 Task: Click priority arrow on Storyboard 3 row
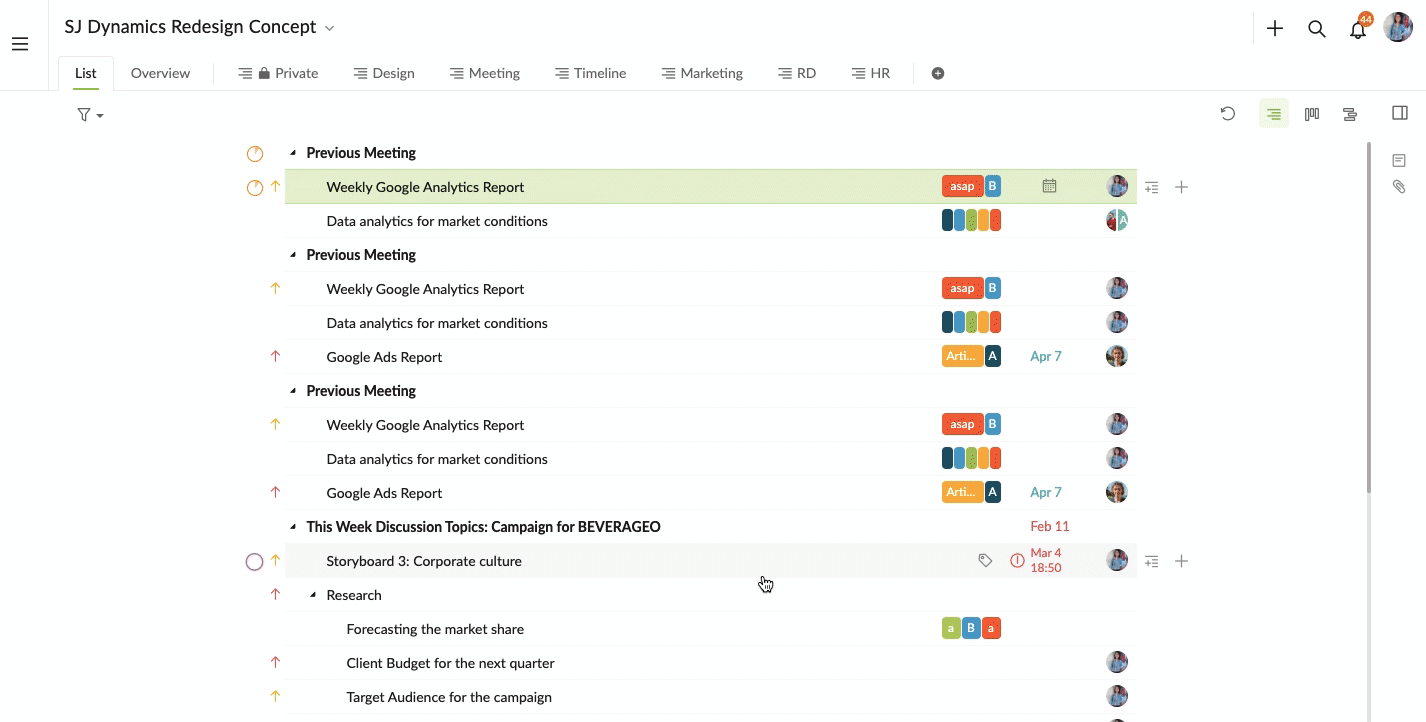(x=276, y=560)
